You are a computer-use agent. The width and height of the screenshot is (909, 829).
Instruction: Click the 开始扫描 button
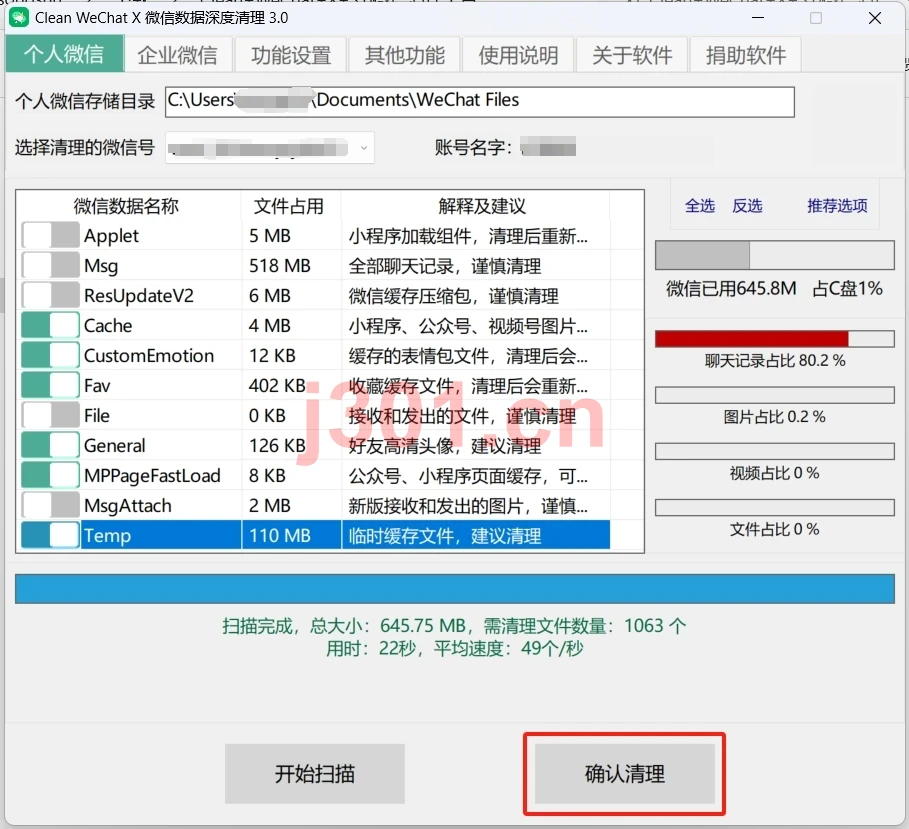pyautogui.click(x=315, y=774)
